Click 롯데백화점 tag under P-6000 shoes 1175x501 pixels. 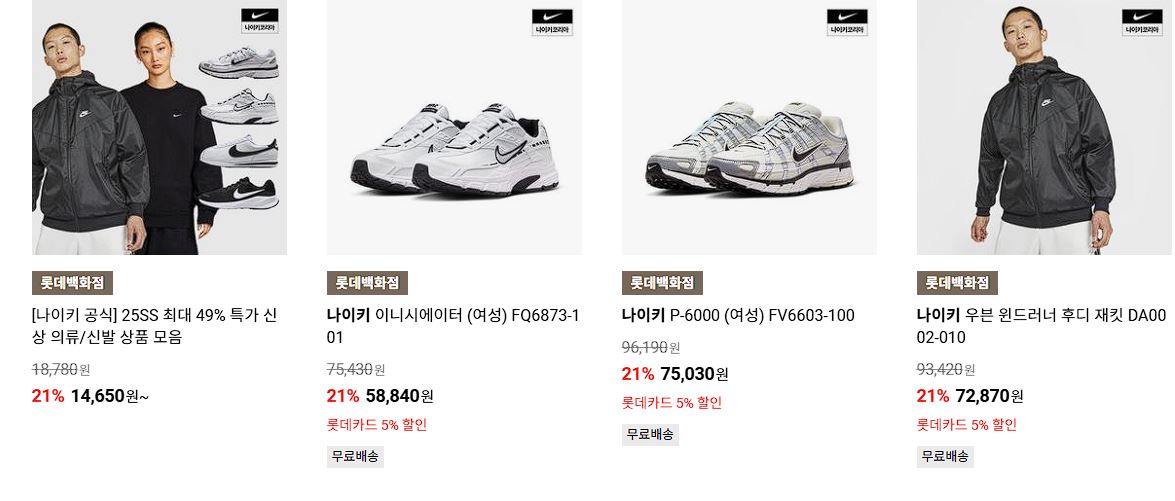pyautogui.click(x=662, y=283)
